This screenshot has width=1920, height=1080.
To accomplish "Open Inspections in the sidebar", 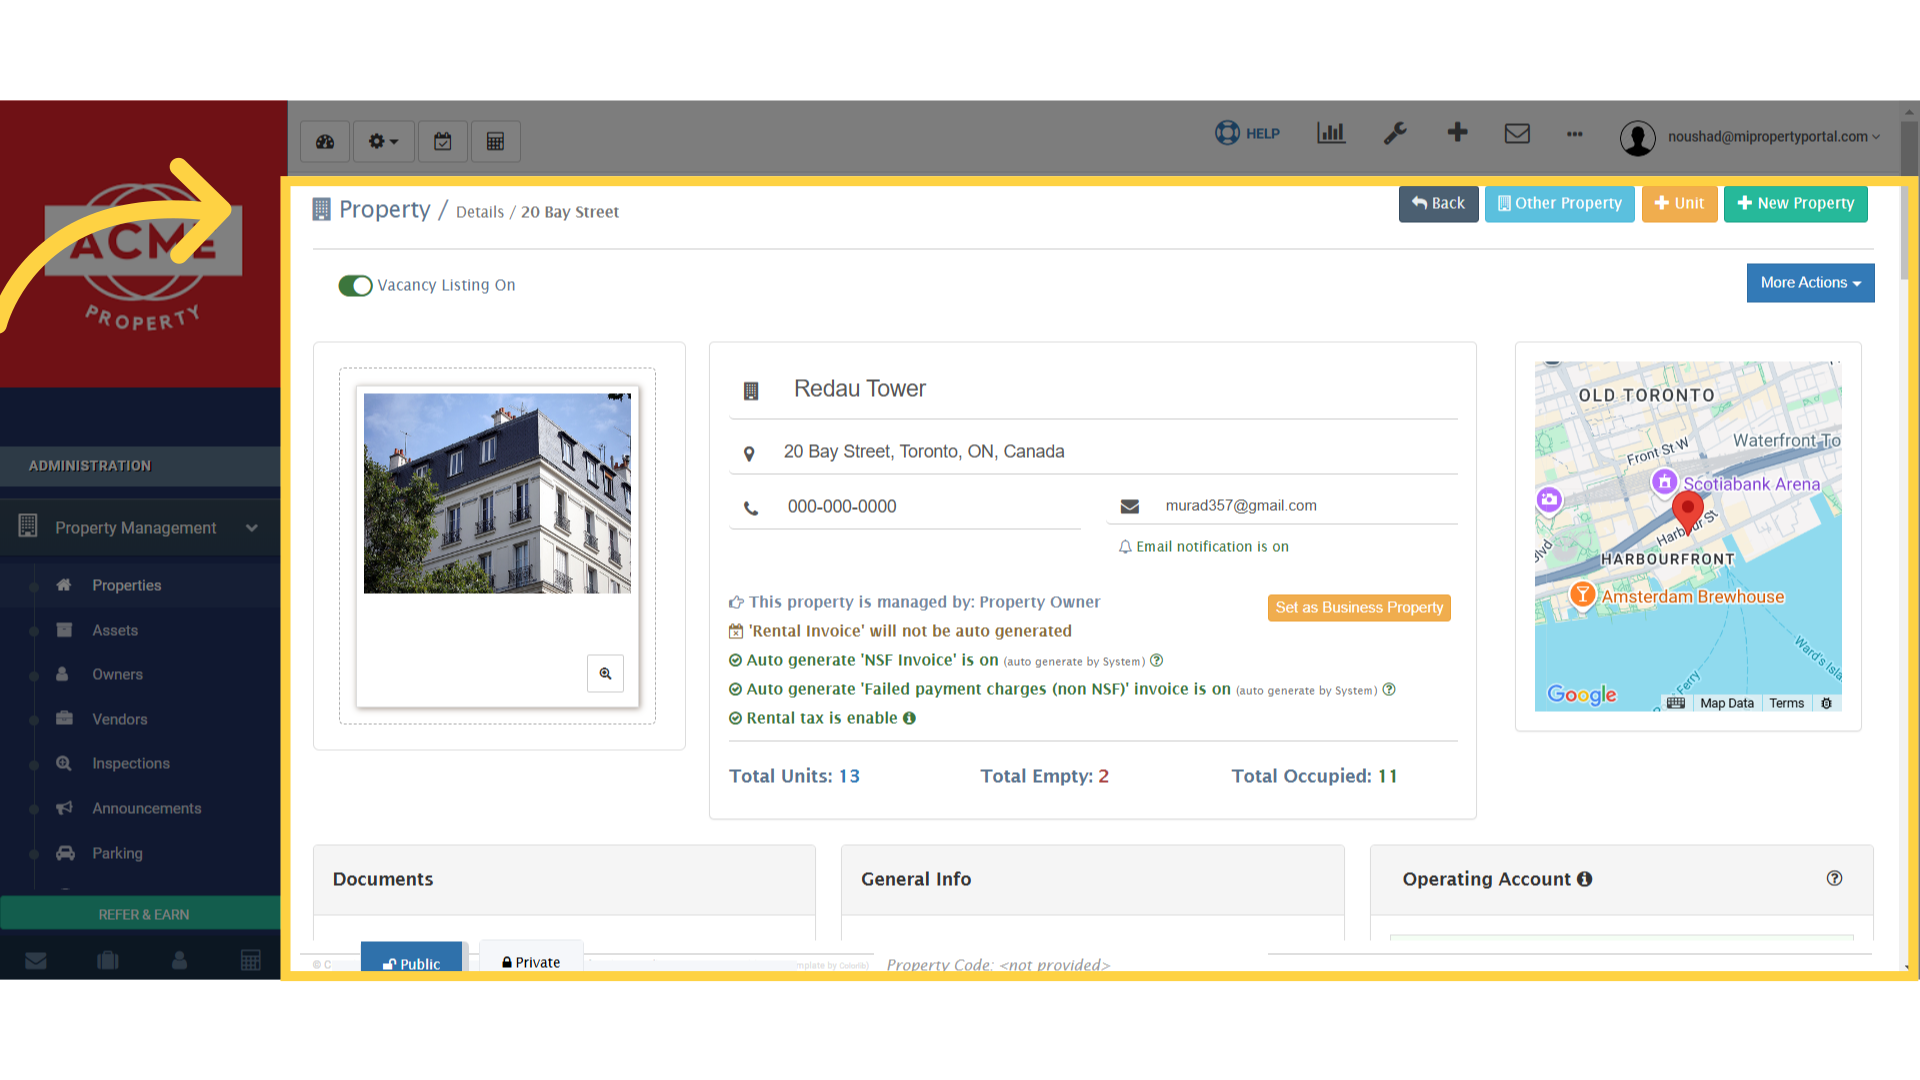I will click(x=130, y=764).
